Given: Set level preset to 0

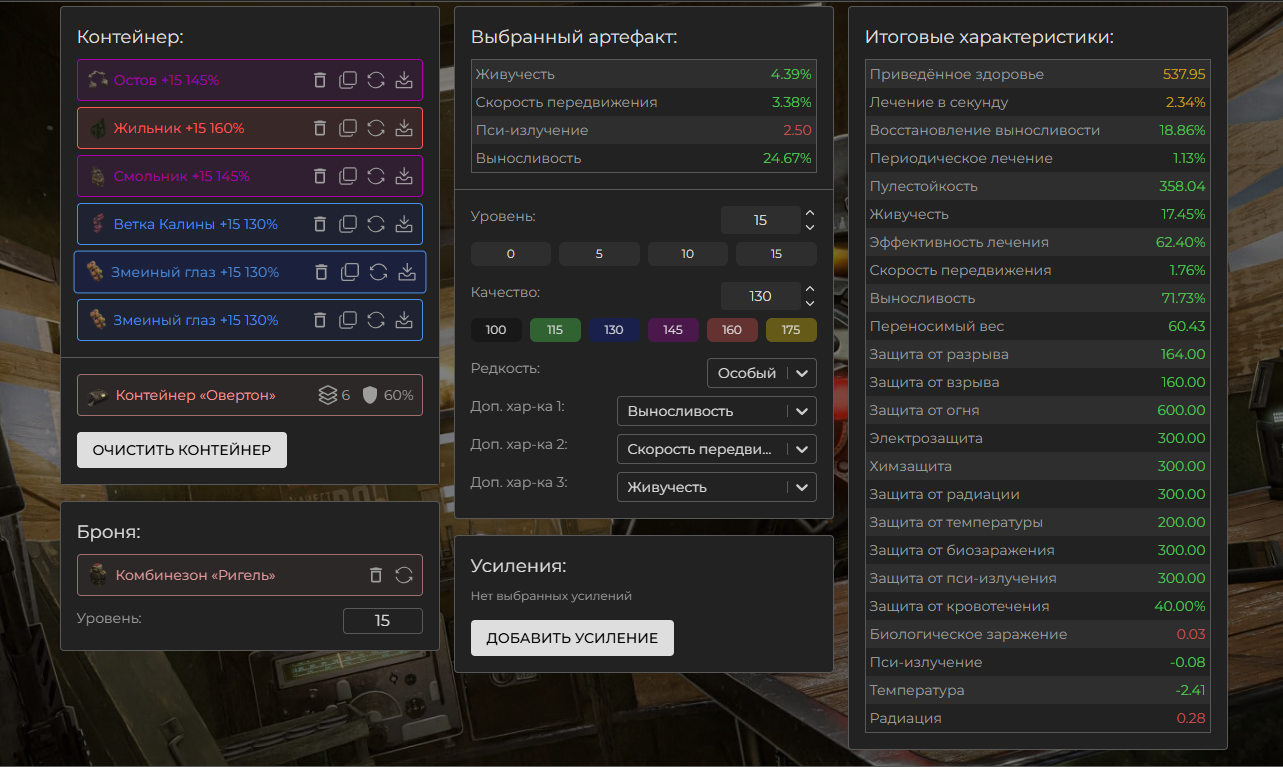Looking at the screenshot, I should [x=511, y=254].
